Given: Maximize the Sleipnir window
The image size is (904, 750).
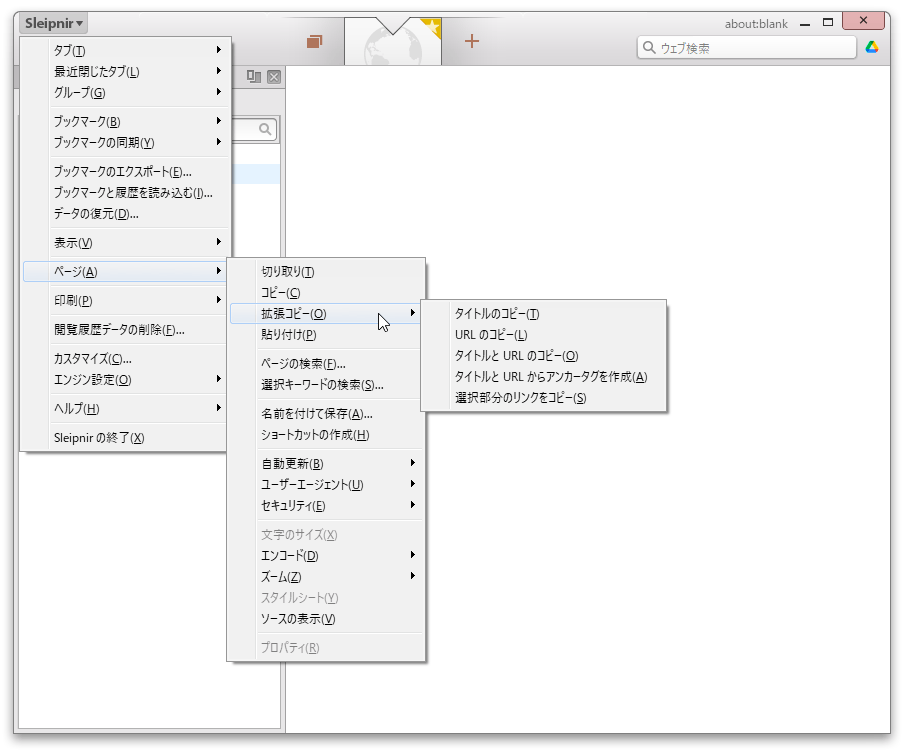Looking at the screenshot, I should pos(828,22).
